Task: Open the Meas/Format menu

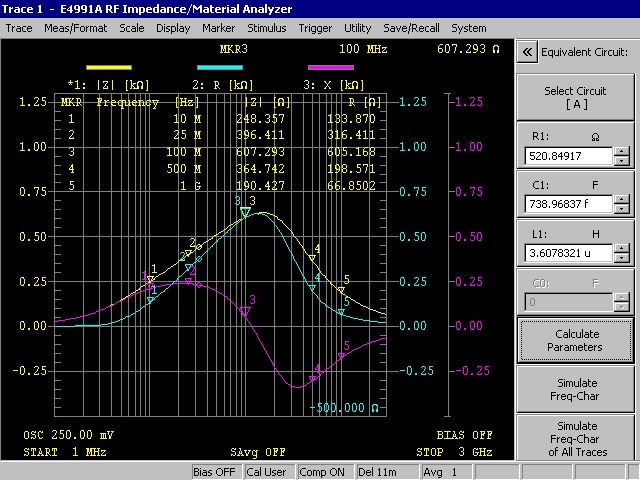Action: (x=76, y=28)
